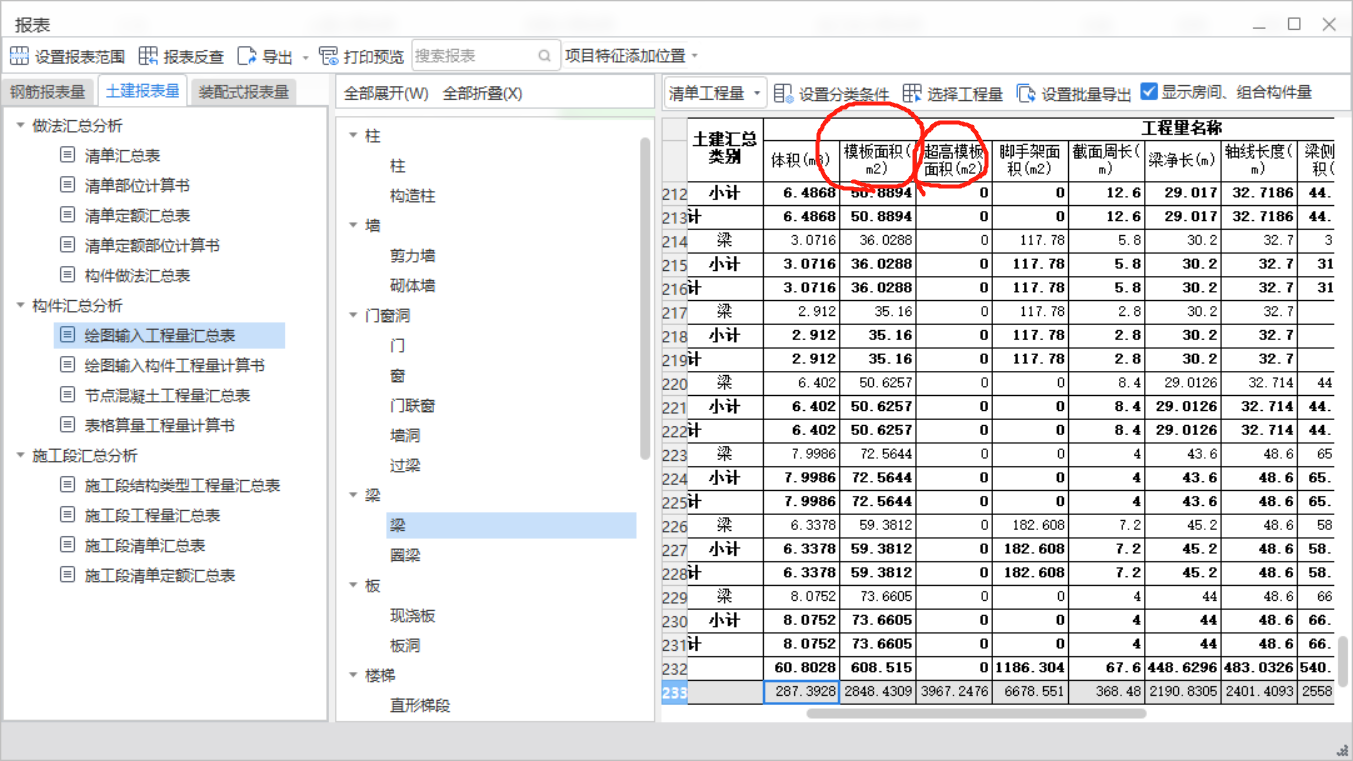
Task: Toggle 显示房间、组合构件量 checkbox
Action: click(1149, 91)
